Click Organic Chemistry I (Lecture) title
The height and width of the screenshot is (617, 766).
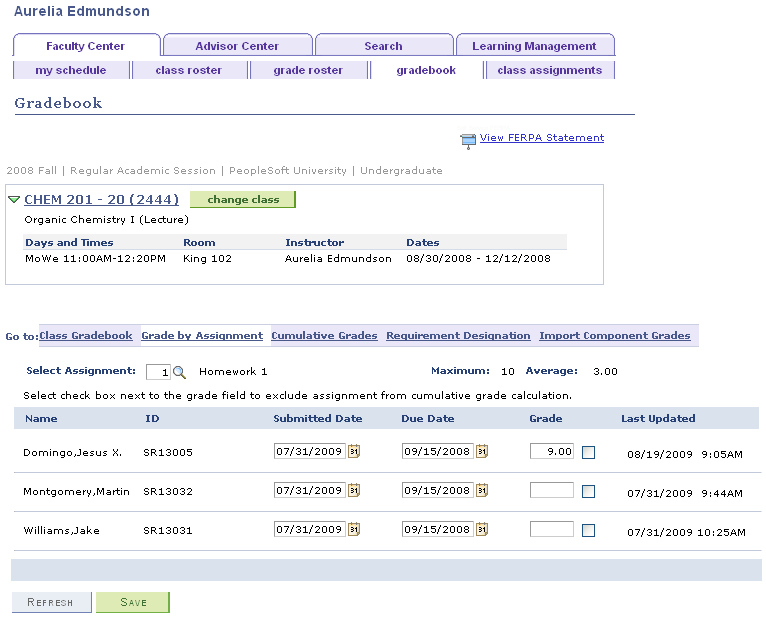(106, 220)
